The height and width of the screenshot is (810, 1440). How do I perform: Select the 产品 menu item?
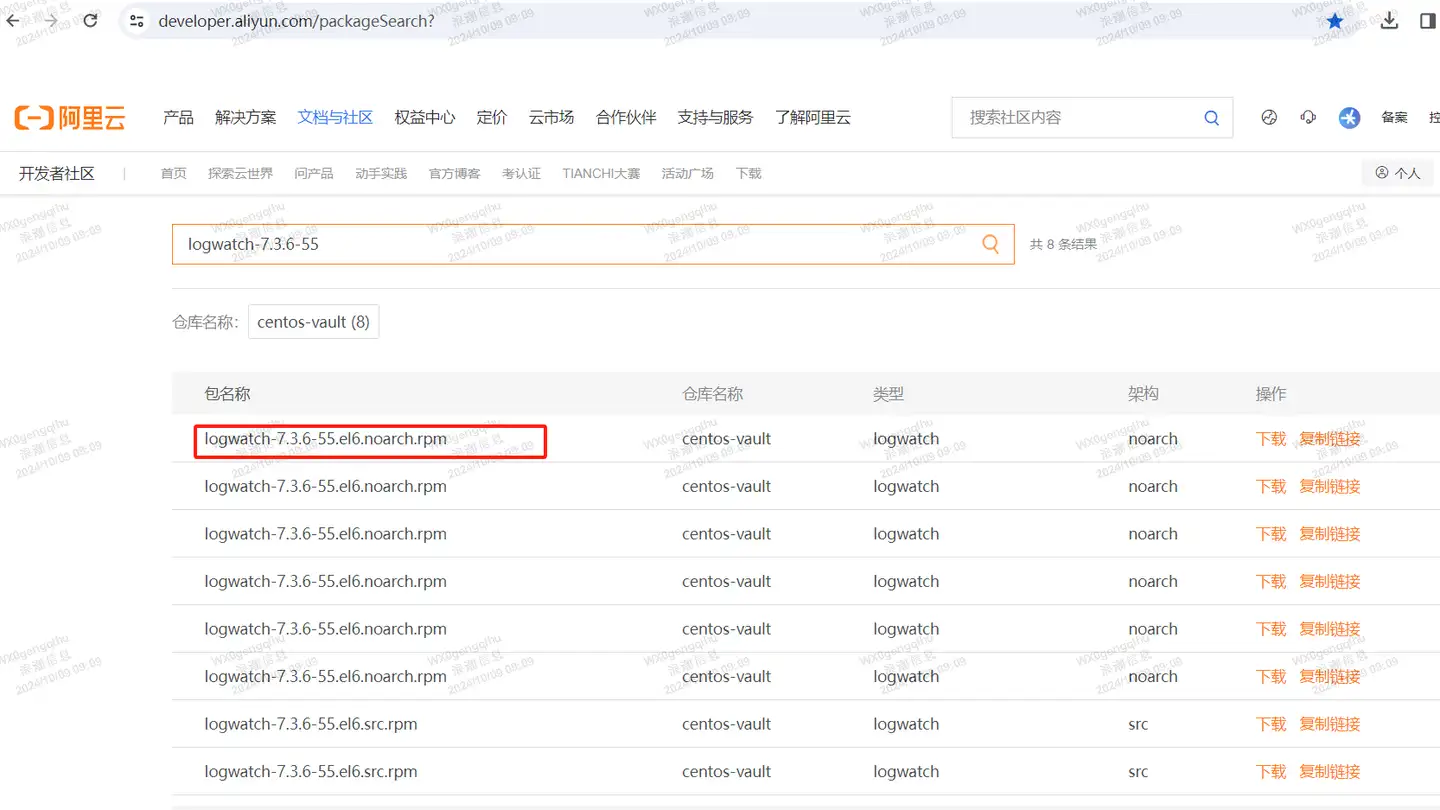coord(178,117)
